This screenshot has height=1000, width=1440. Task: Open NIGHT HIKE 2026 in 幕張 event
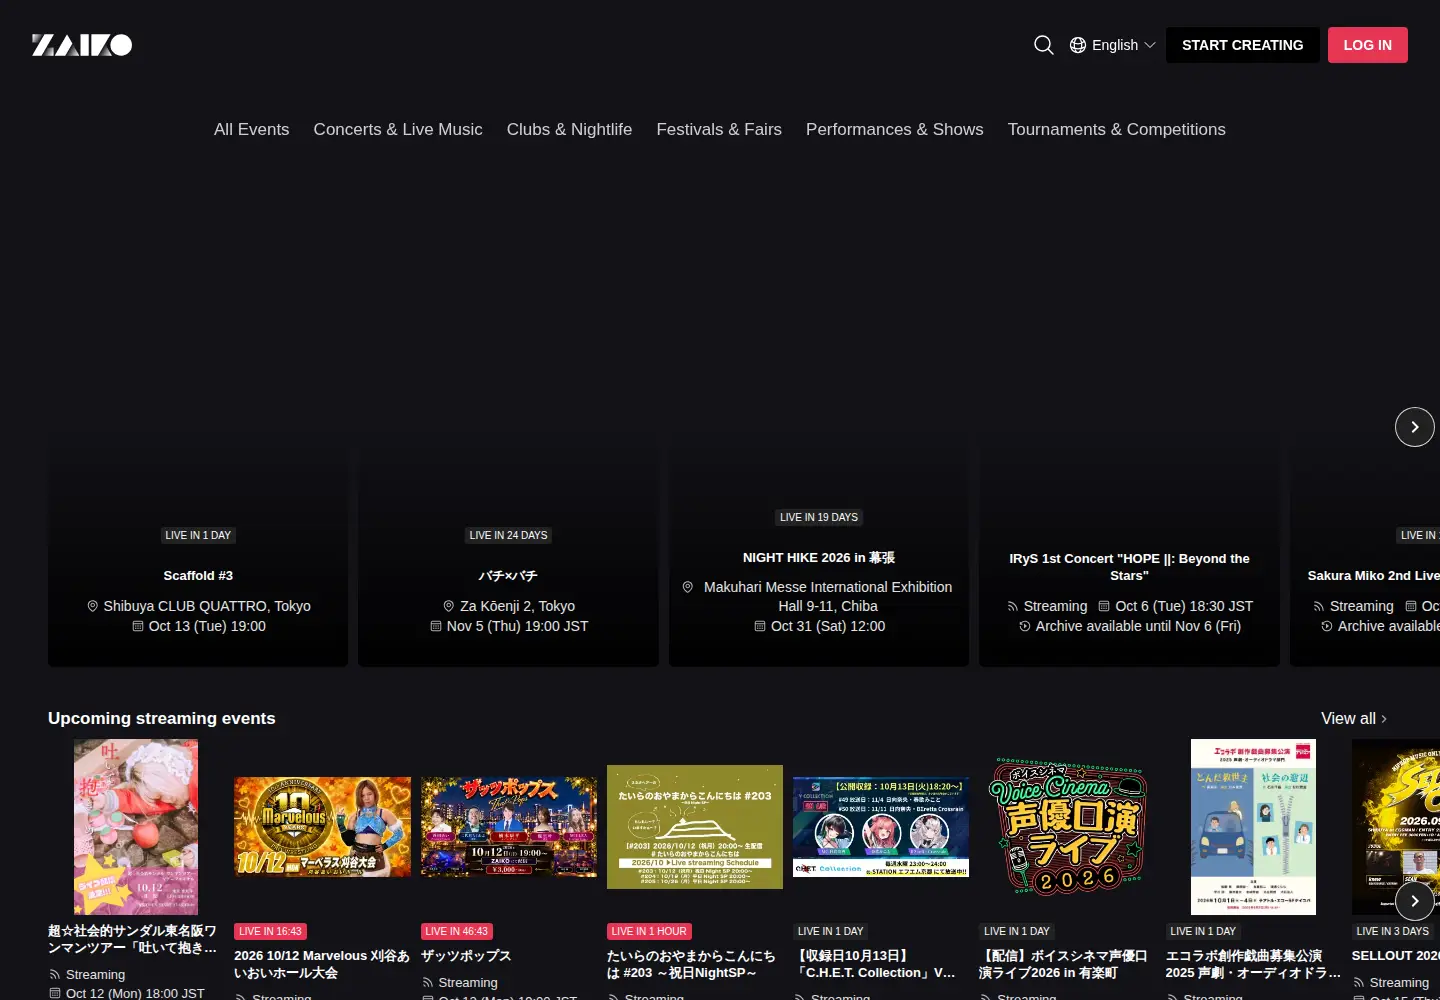819,558
